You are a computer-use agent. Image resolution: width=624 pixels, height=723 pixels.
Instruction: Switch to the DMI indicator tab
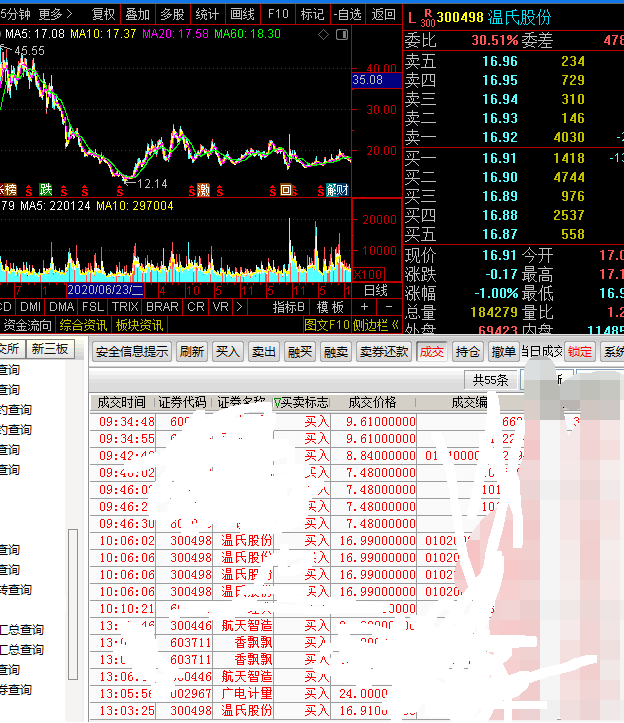[x=30, y=307]
